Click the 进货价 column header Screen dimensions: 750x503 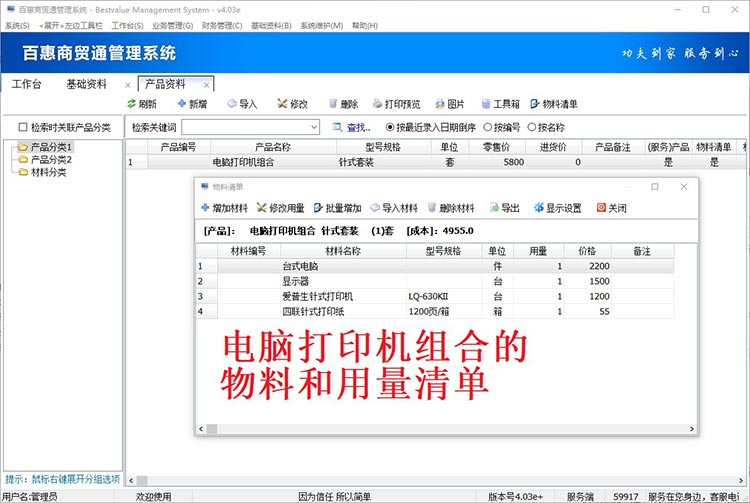(x=553, y=147)
